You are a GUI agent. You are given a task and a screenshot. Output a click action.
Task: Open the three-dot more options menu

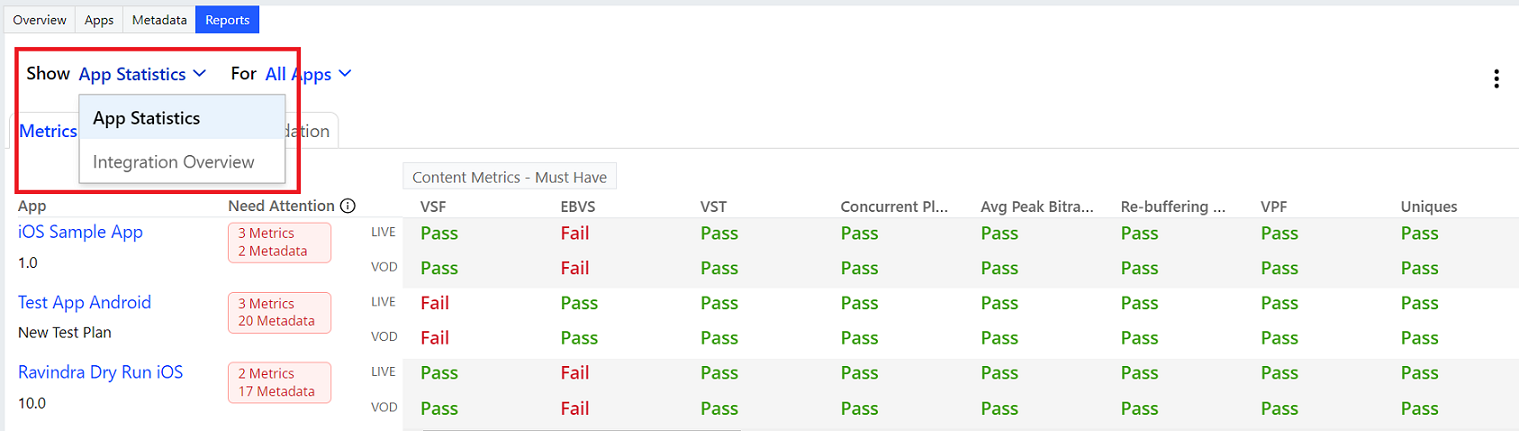[x=1496, y=79]
